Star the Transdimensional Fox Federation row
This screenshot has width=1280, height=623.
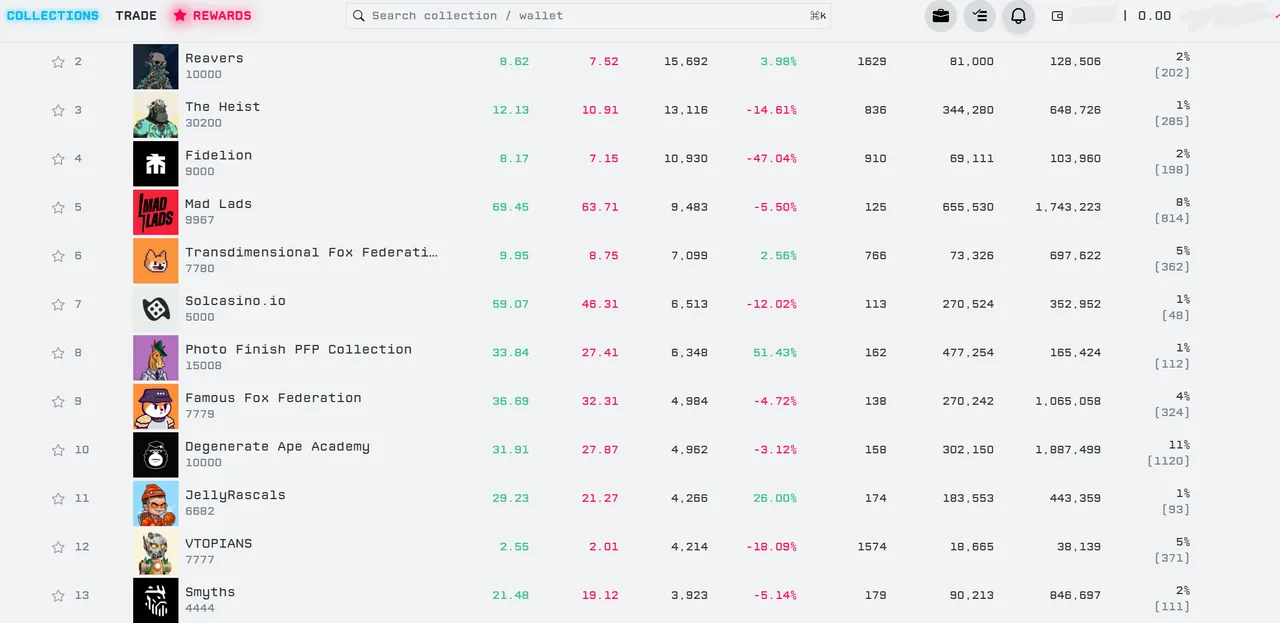pyautogui.click(x=58, y=256)
